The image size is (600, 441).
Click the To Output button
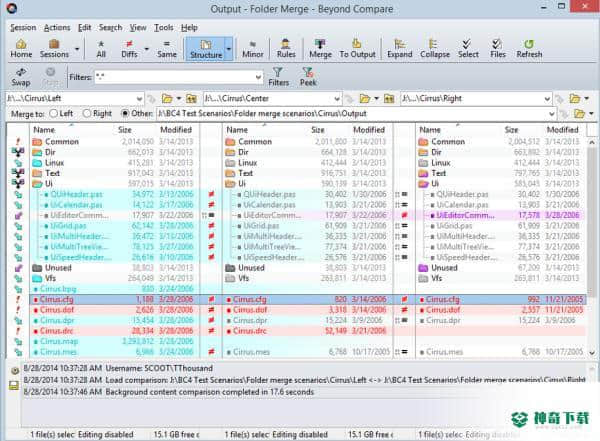357,49
